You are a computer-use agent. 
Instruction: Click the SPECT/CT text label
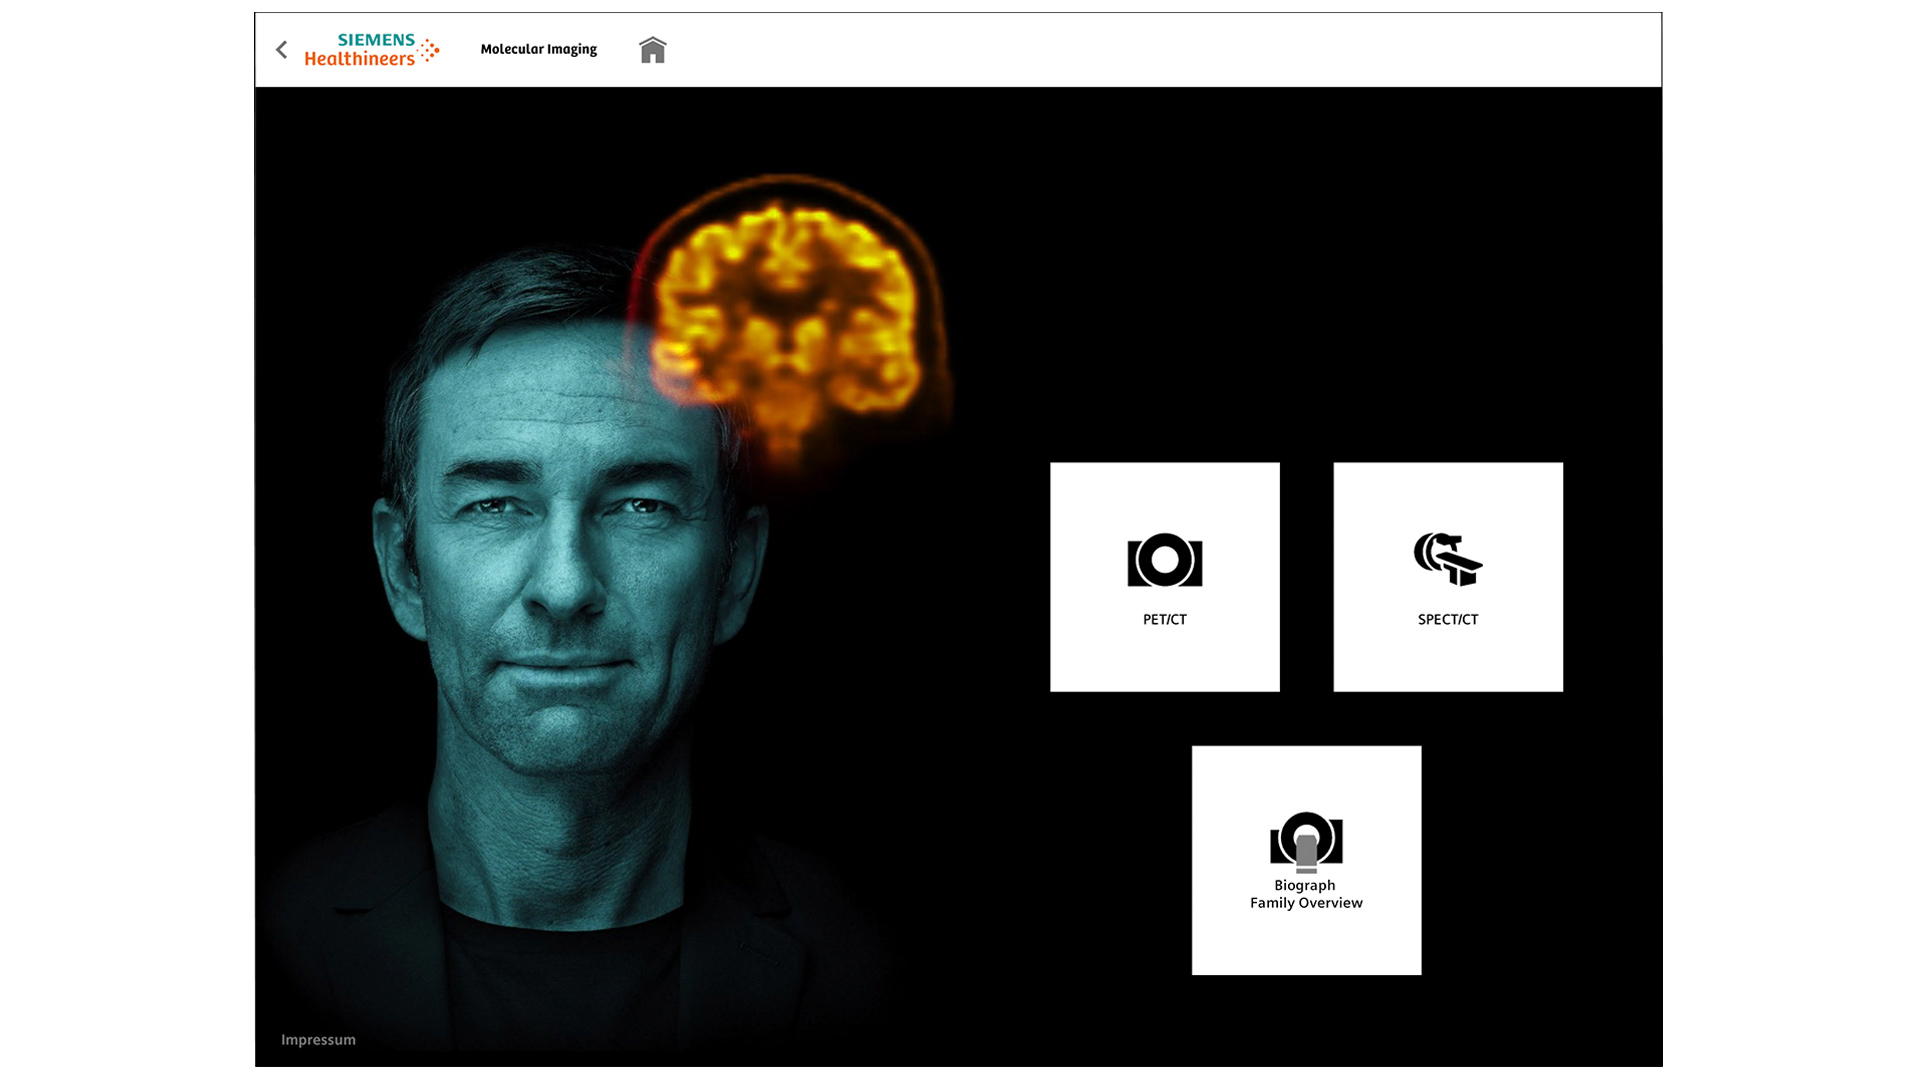click(x=1447, y=619)
